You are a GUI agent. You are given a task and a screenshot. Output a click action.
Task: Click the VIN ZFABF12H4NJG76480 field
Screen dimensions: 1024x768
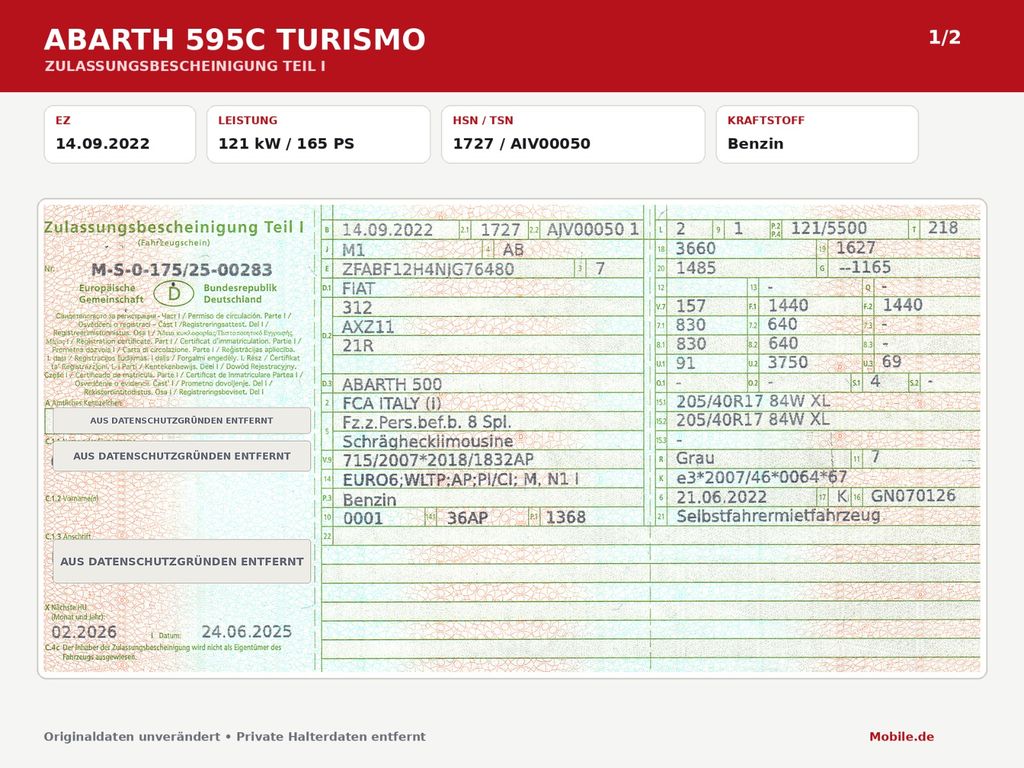click(428, 269)
